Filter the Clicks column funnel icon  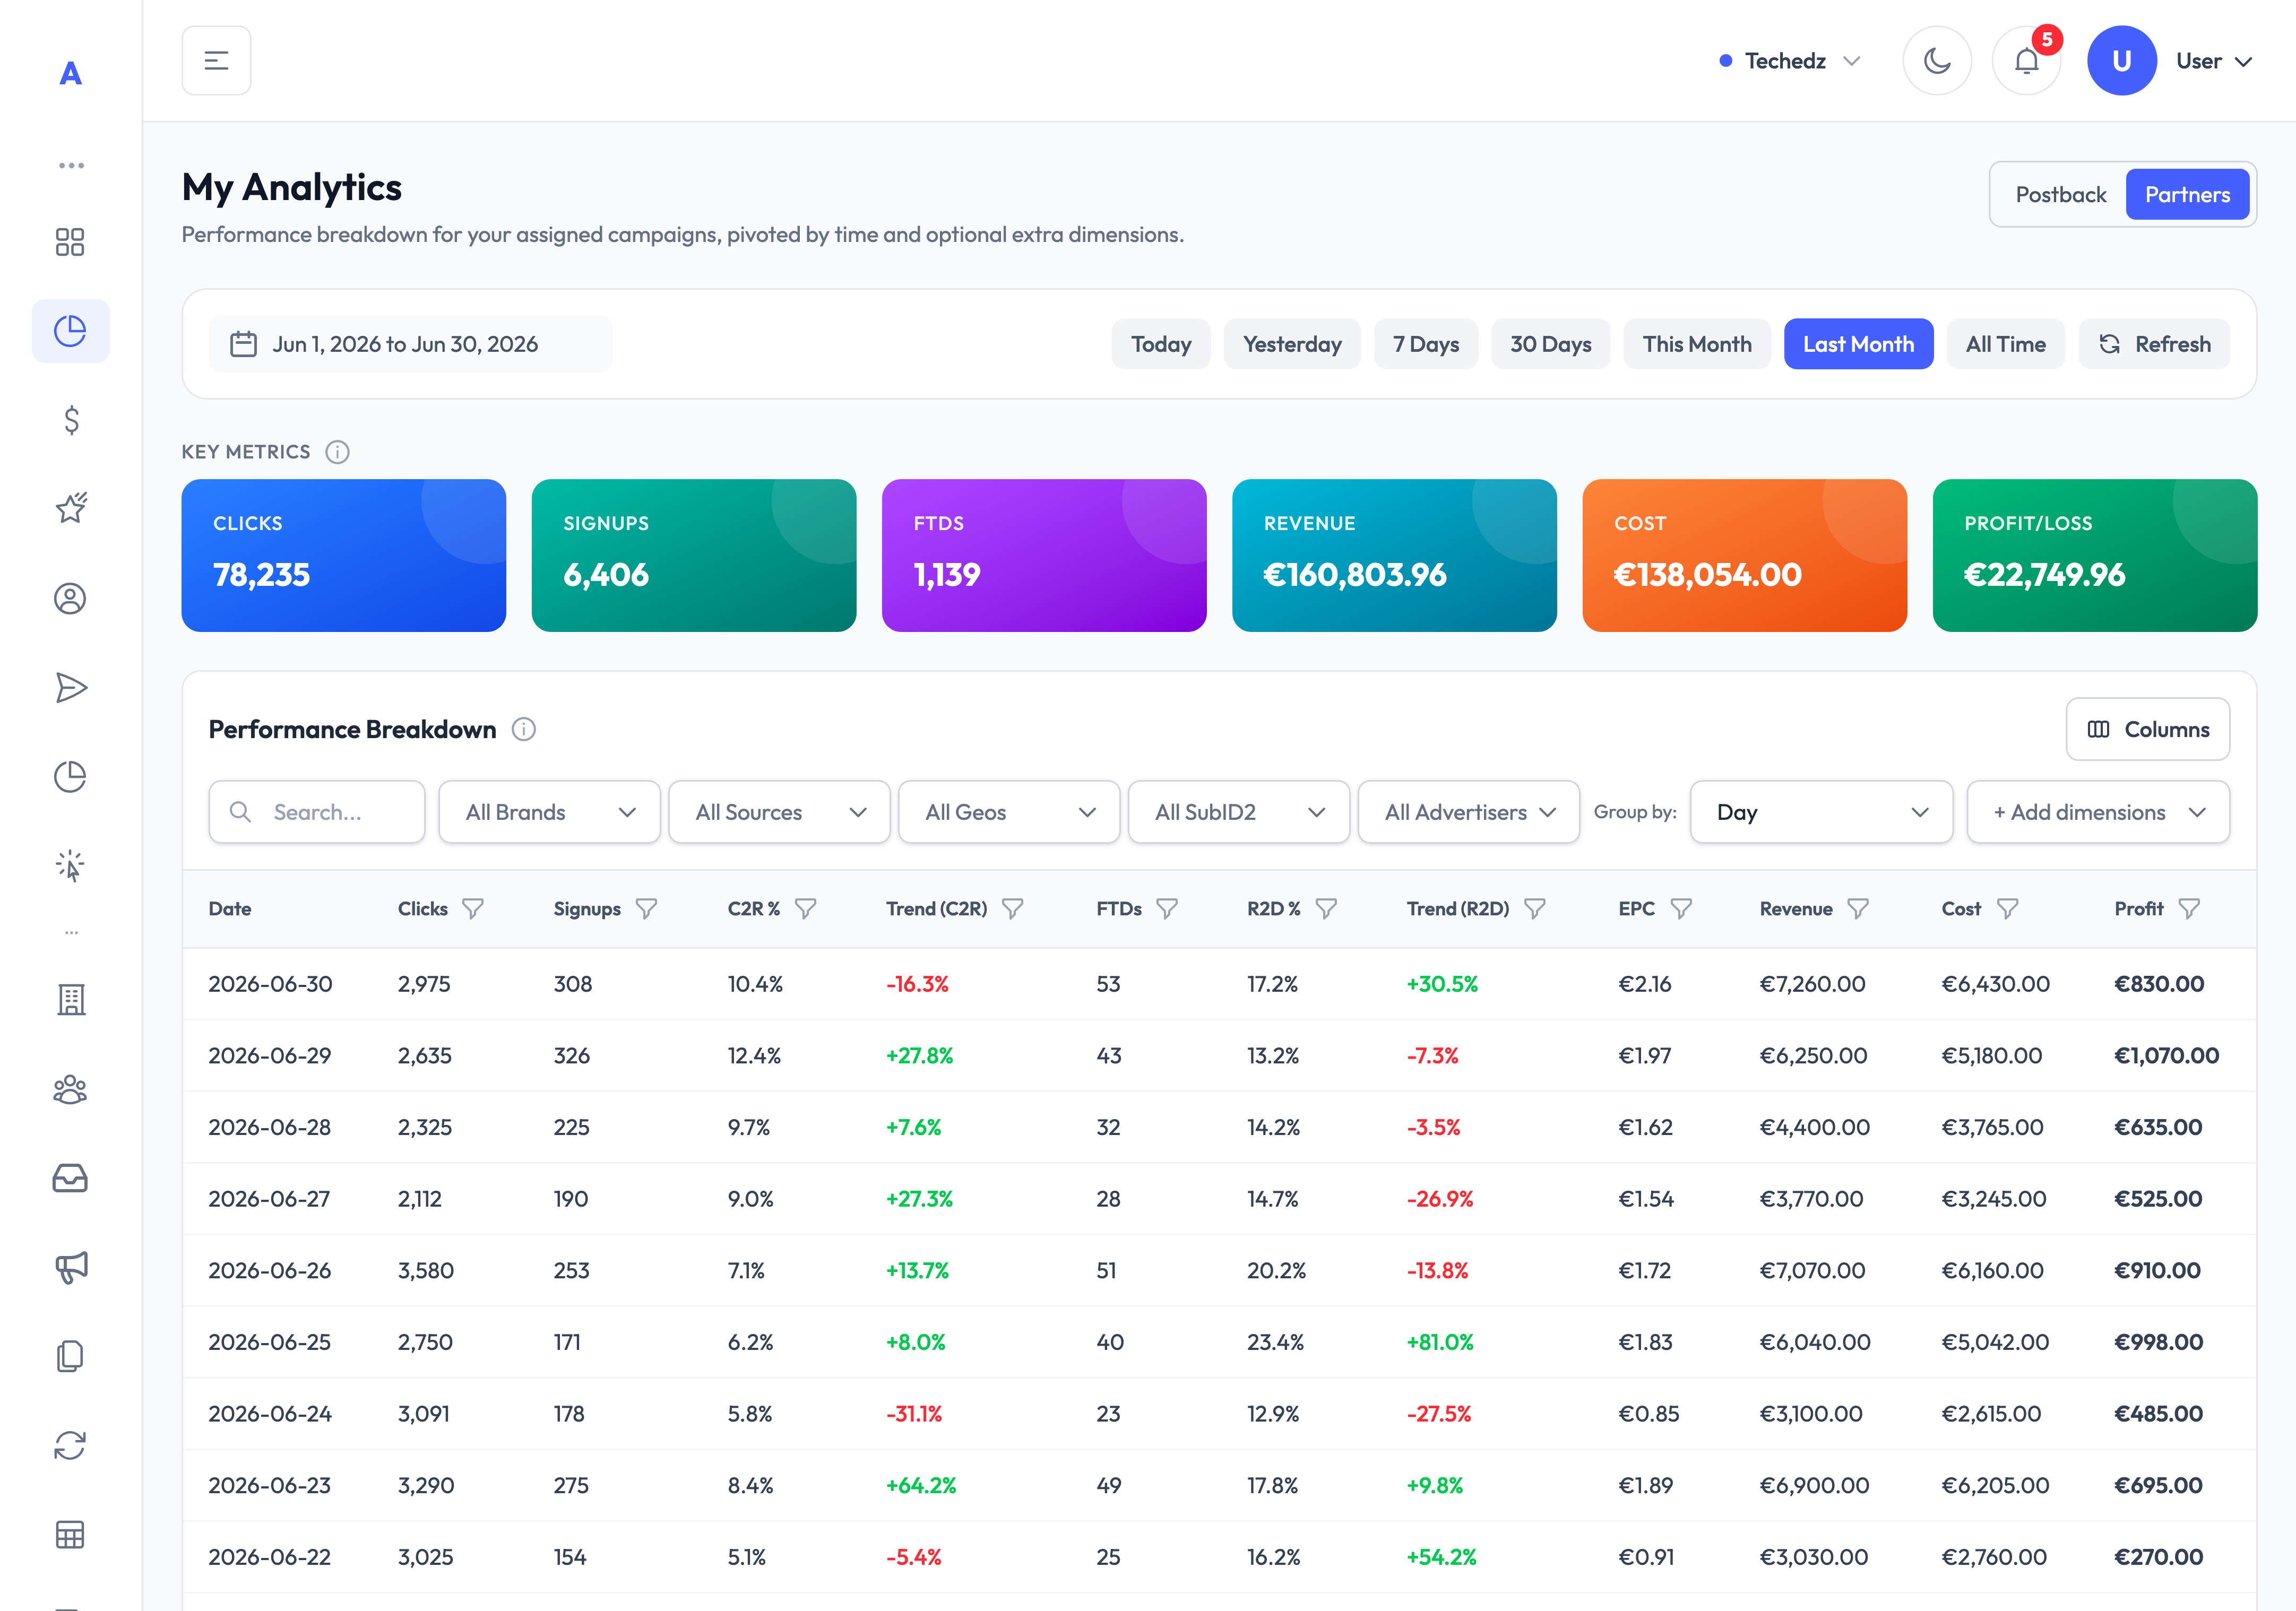[x=473, y=908]
